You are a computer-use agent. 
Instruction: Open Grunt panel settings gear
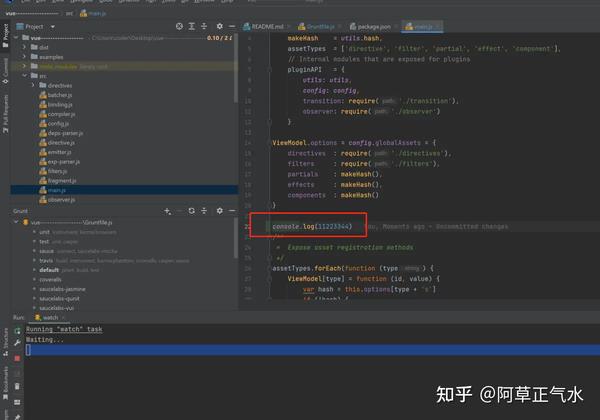(x=219, y=211)
